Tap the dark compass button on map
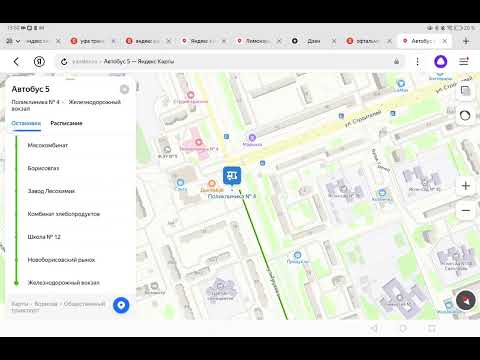Image resolution: width=480 pixels, height=360 pixels. click(466, 300)
